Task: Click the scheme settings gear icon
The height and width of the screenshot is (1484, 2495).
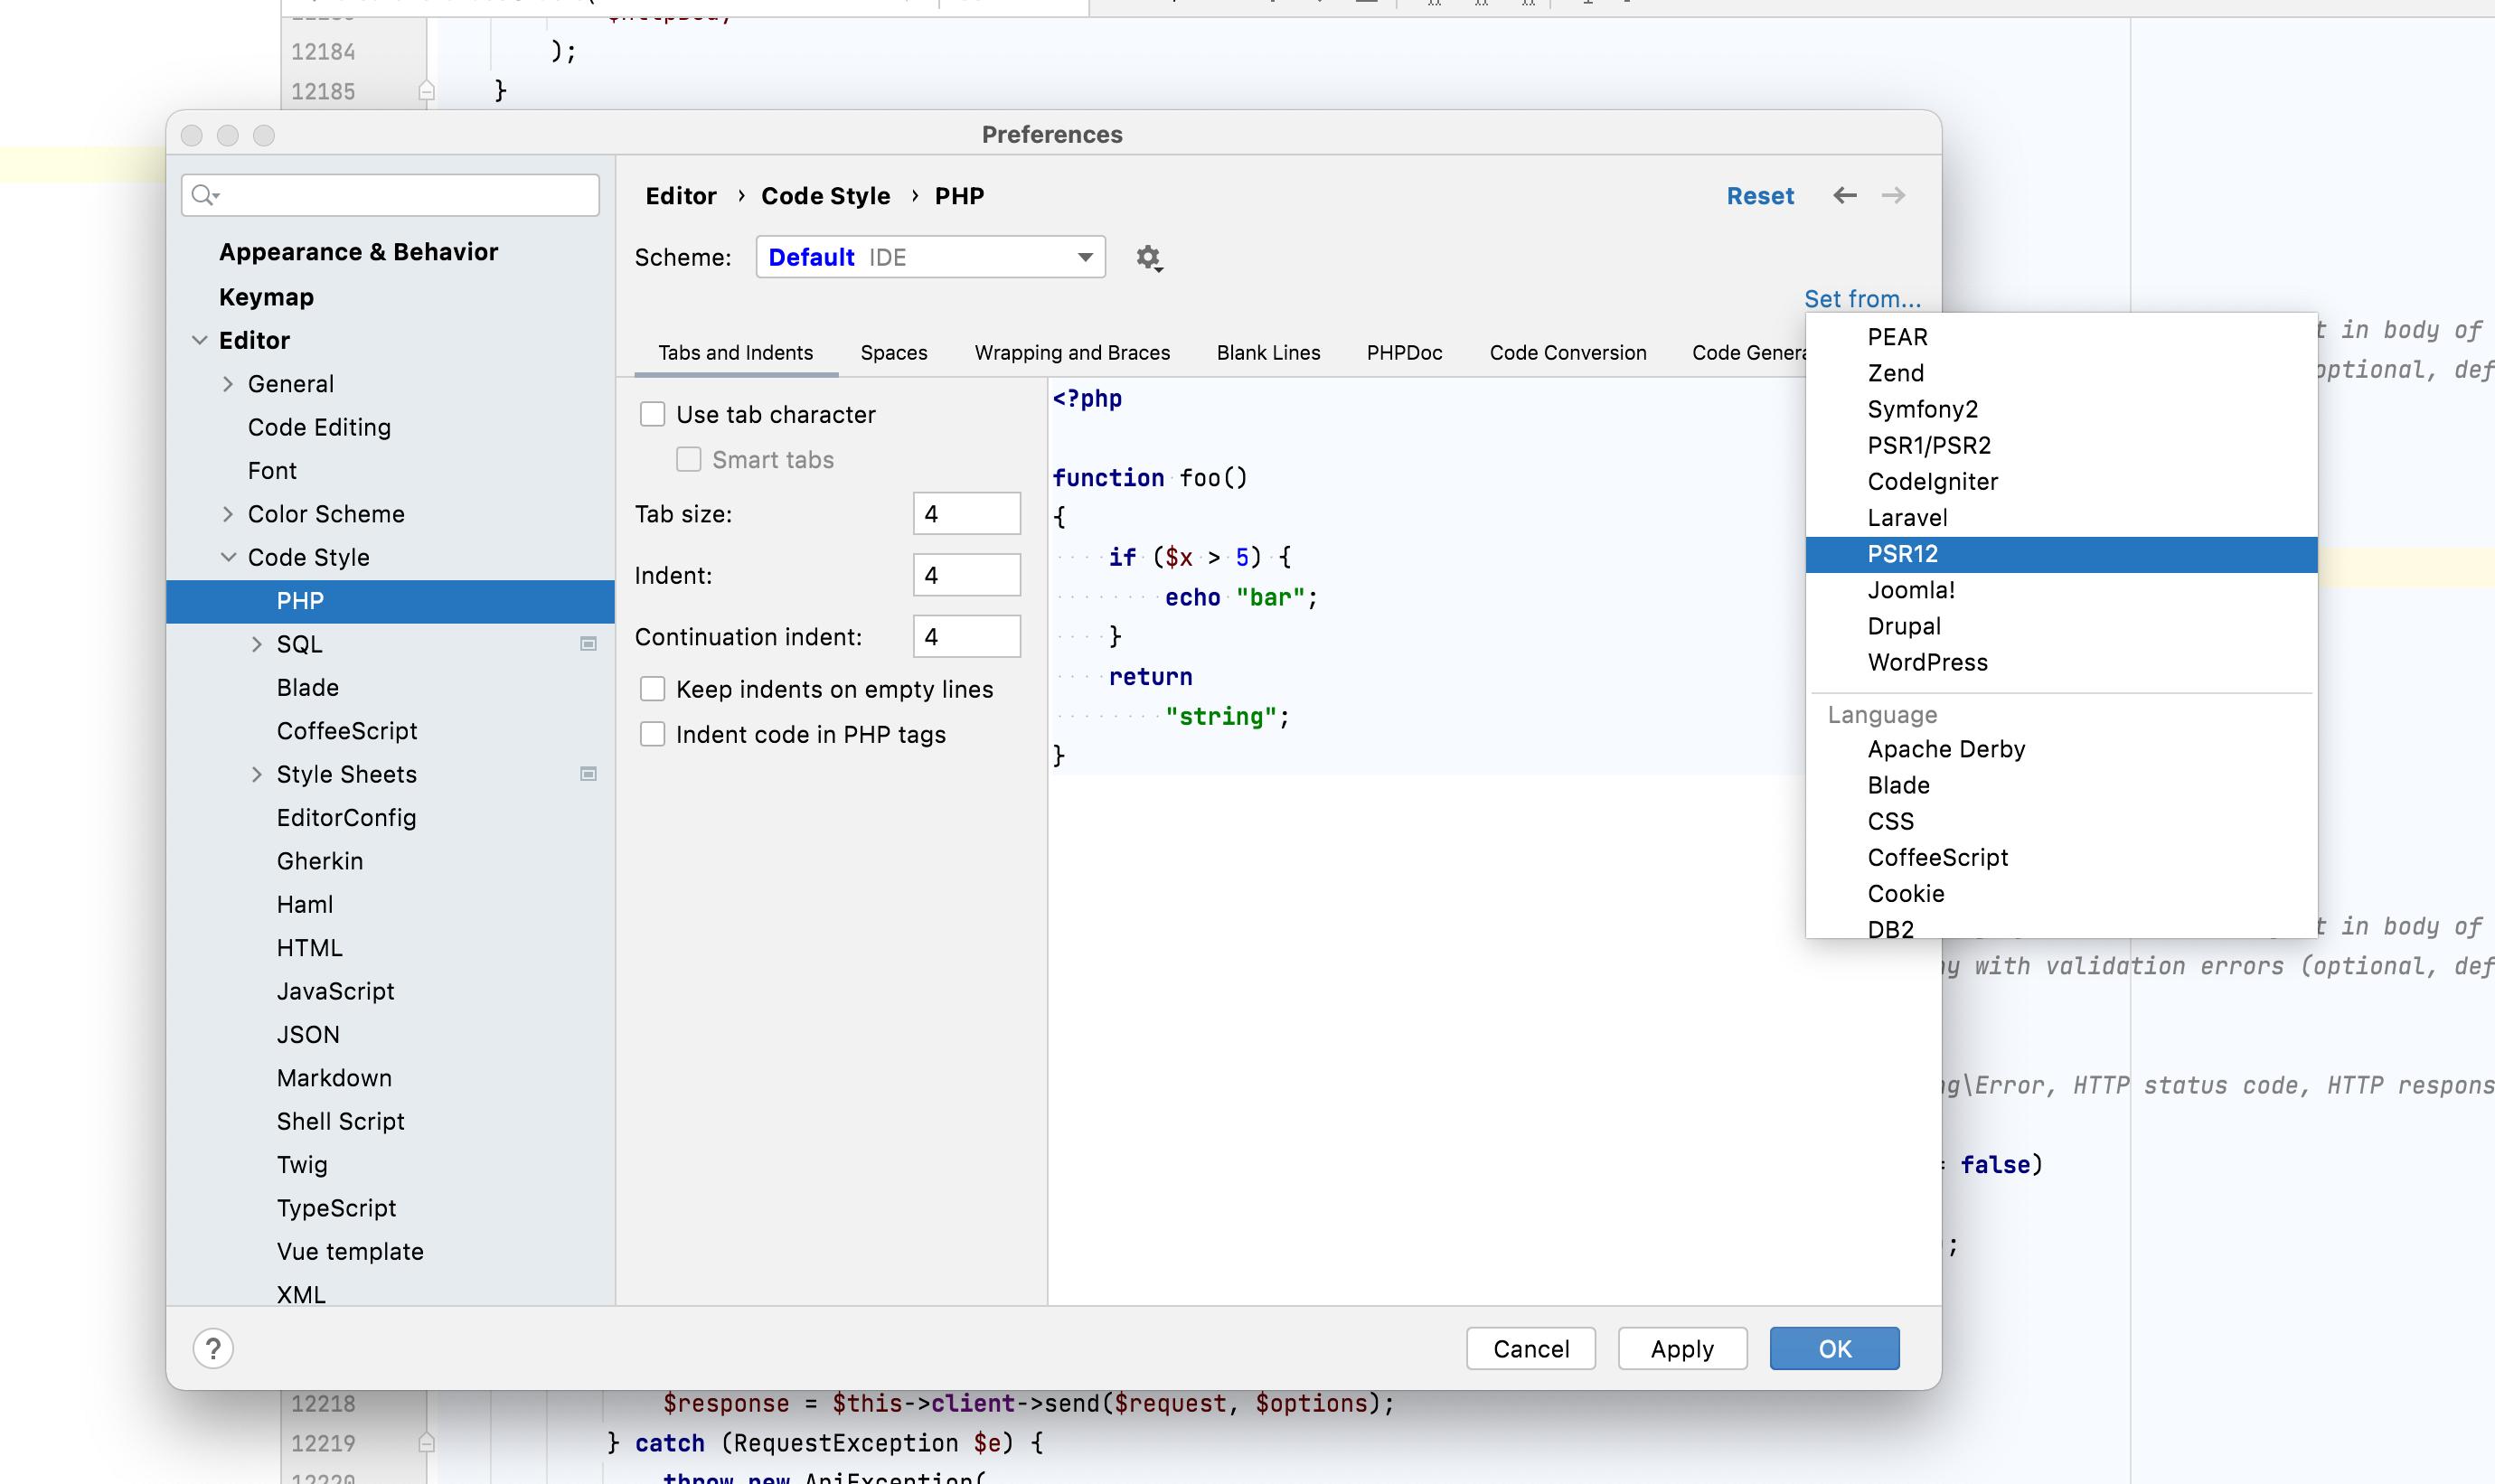Action: coord(1148,258)
